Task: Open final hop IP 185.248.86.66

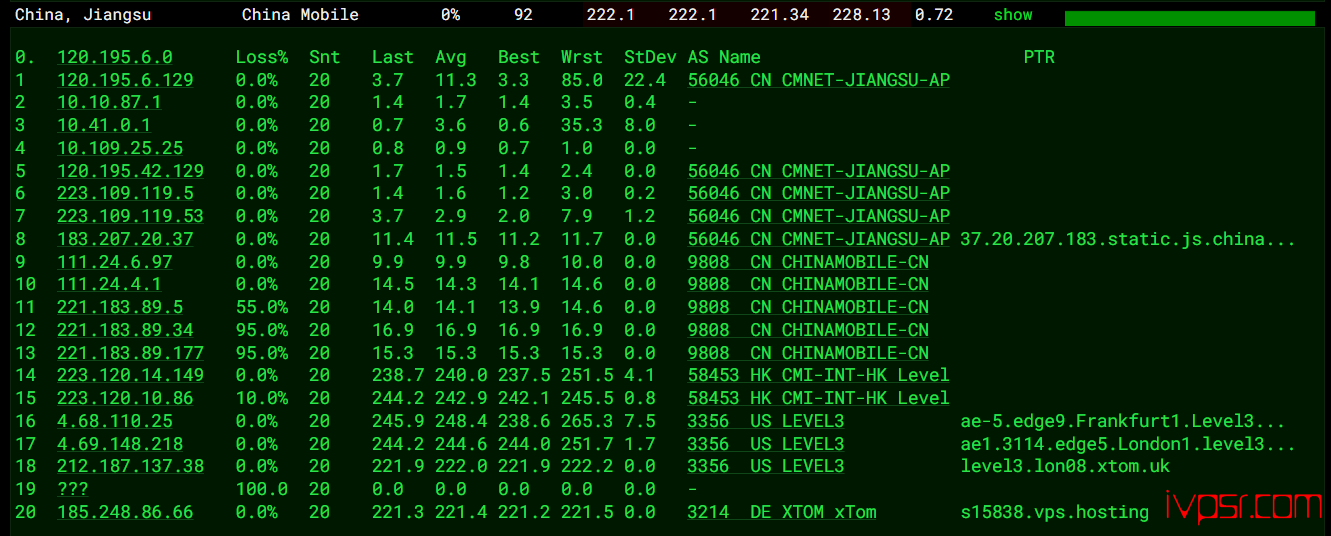Action: 125,512
